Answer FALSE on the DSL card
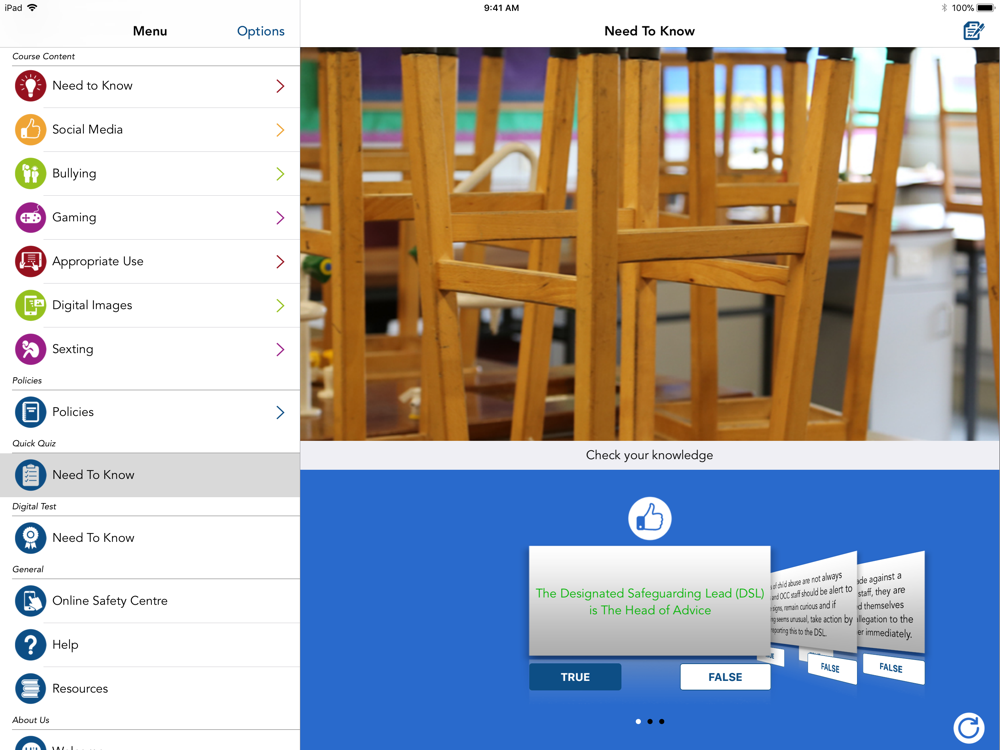The image size is (1000, 750). click(725, 677)
